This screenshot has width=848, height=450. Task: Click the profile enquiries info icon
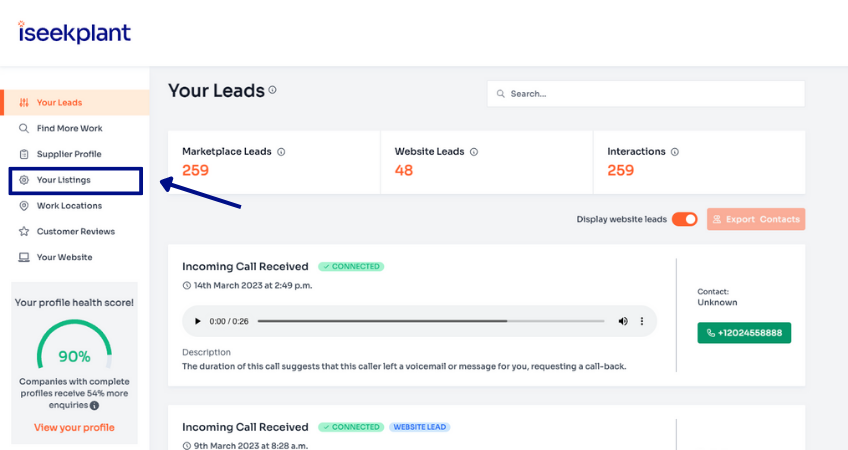coord(94,405)
